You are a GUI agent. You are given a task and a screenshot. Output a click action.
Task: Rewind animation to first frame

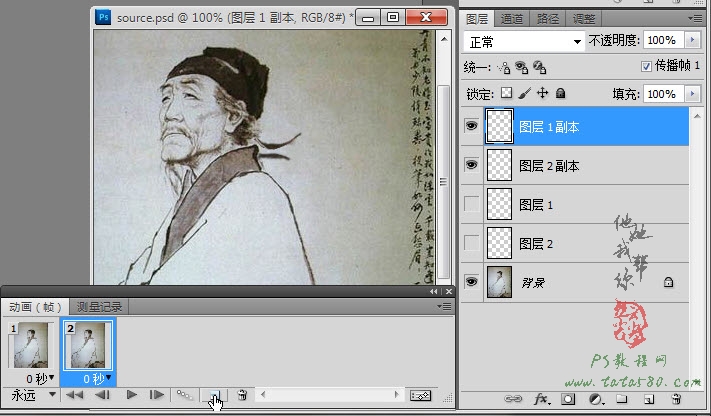(74, 395)
